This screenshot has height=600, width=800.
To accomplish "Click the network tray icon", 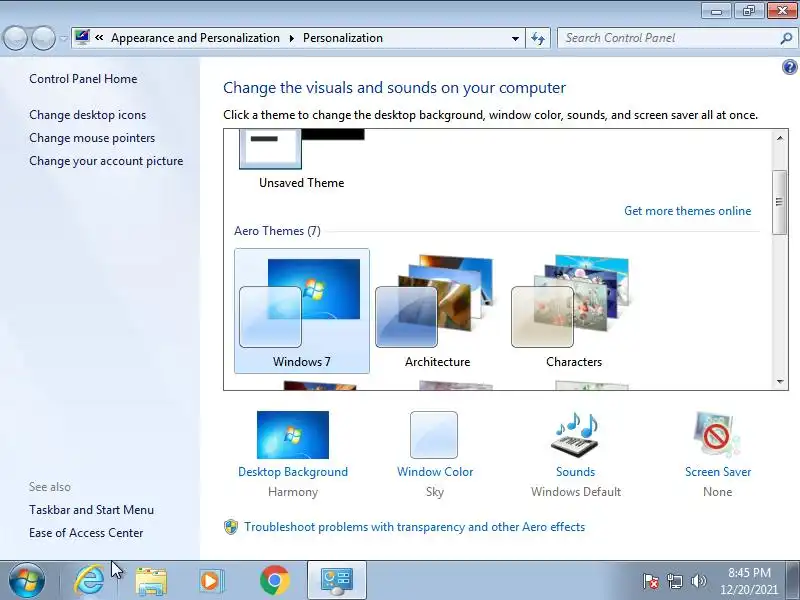I will click(675, 581).
